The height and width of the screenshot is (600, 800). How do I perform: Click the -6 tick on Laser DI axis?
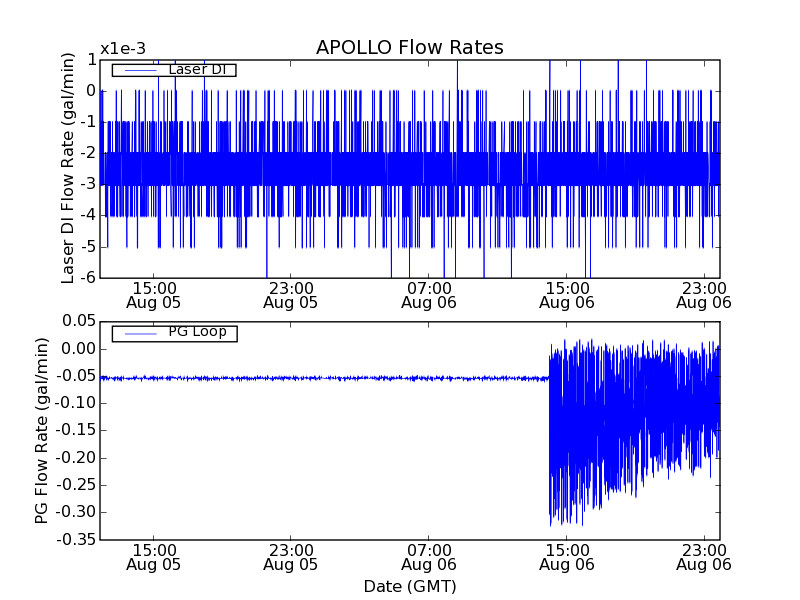(x=88, y=277)
